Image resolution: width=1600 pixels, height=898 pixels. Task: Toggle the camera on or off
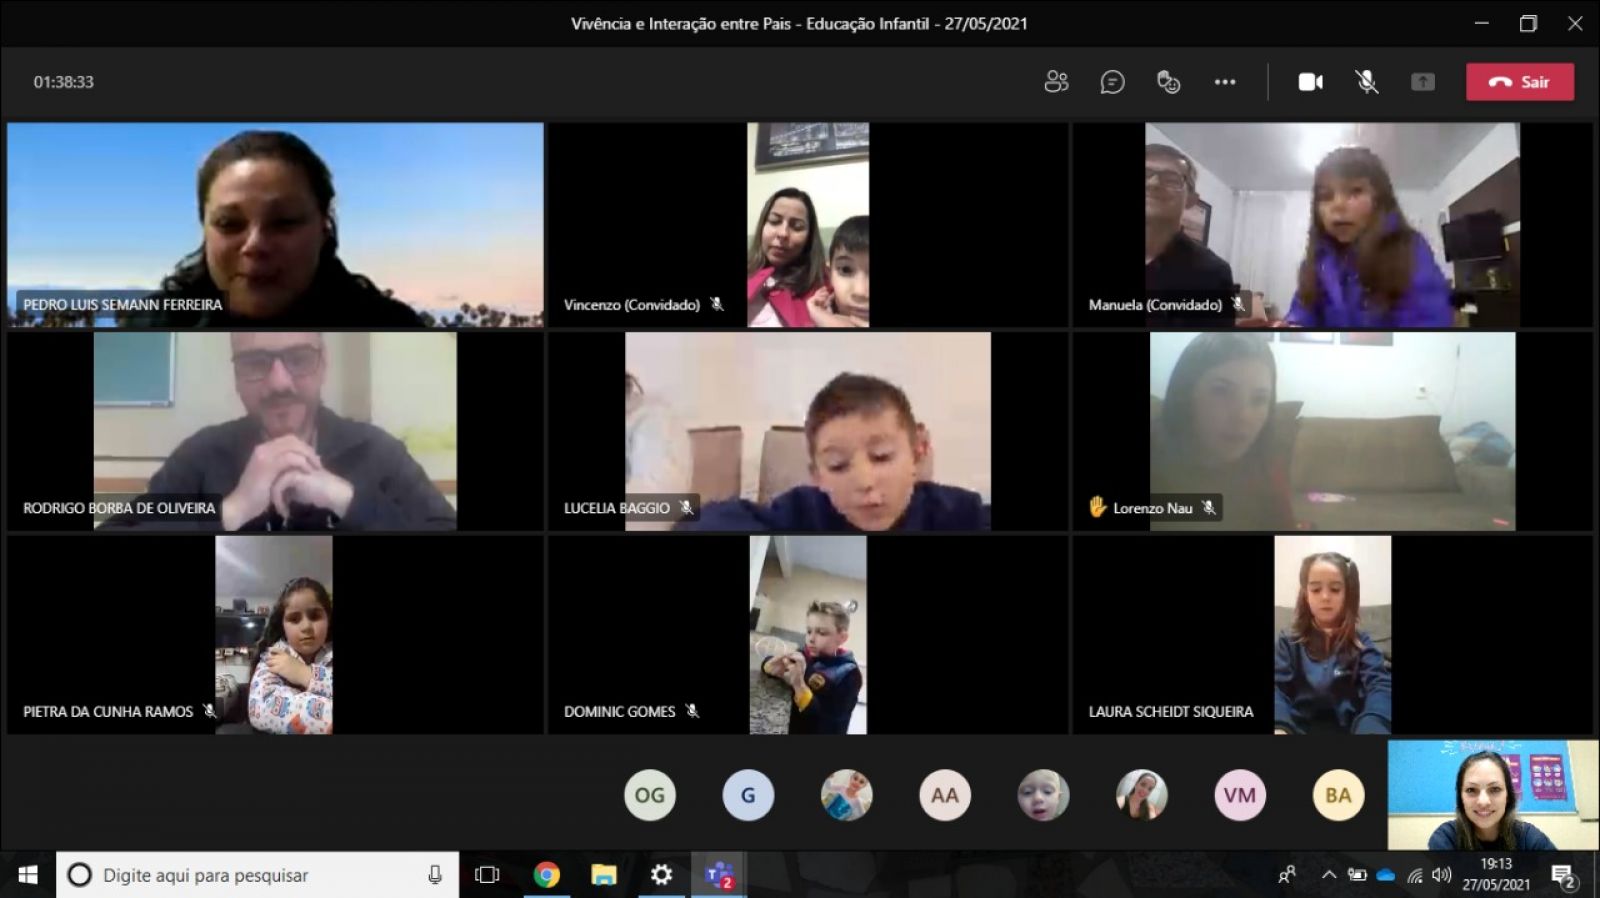point(1310,82)
